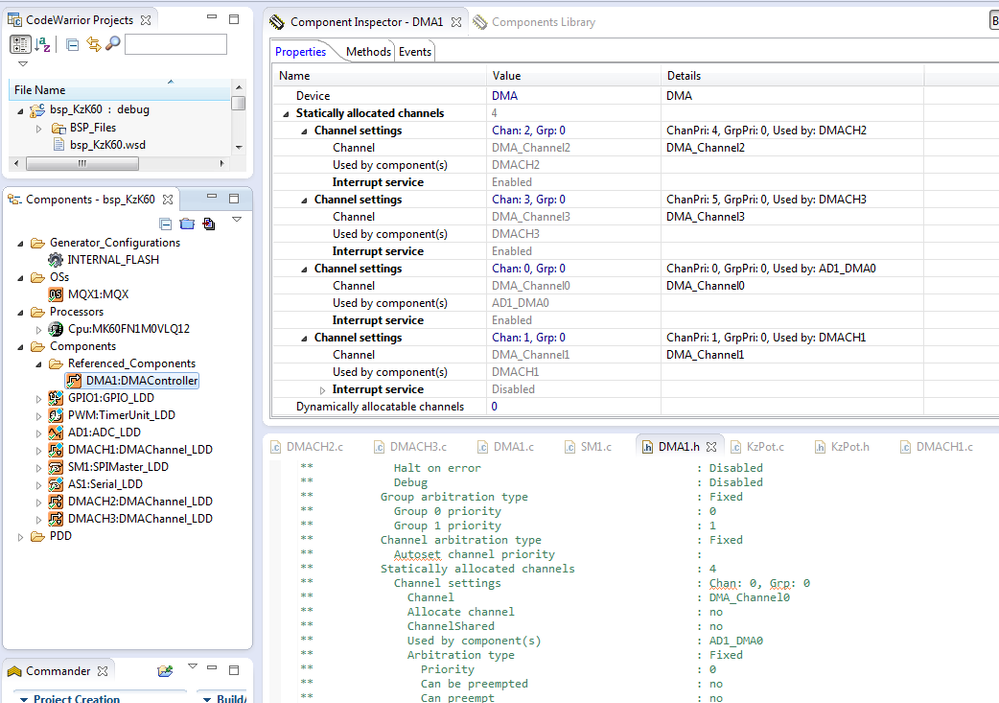The height and width of the screenshot is (703, 999).
Task: Collapse the Statically allocated channels row
Action: pyautogui.click(x=287, y=114)
